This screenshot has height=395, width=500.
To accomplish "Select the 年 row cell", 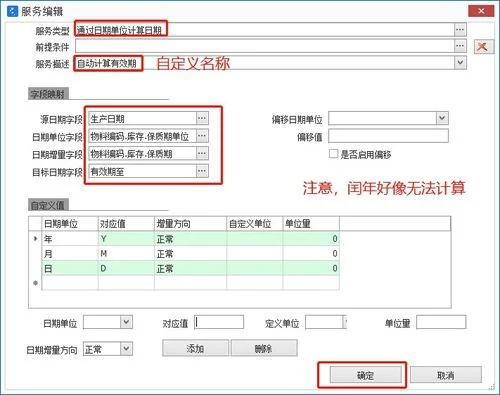I will pyautogui.click(x=70, y=239).
